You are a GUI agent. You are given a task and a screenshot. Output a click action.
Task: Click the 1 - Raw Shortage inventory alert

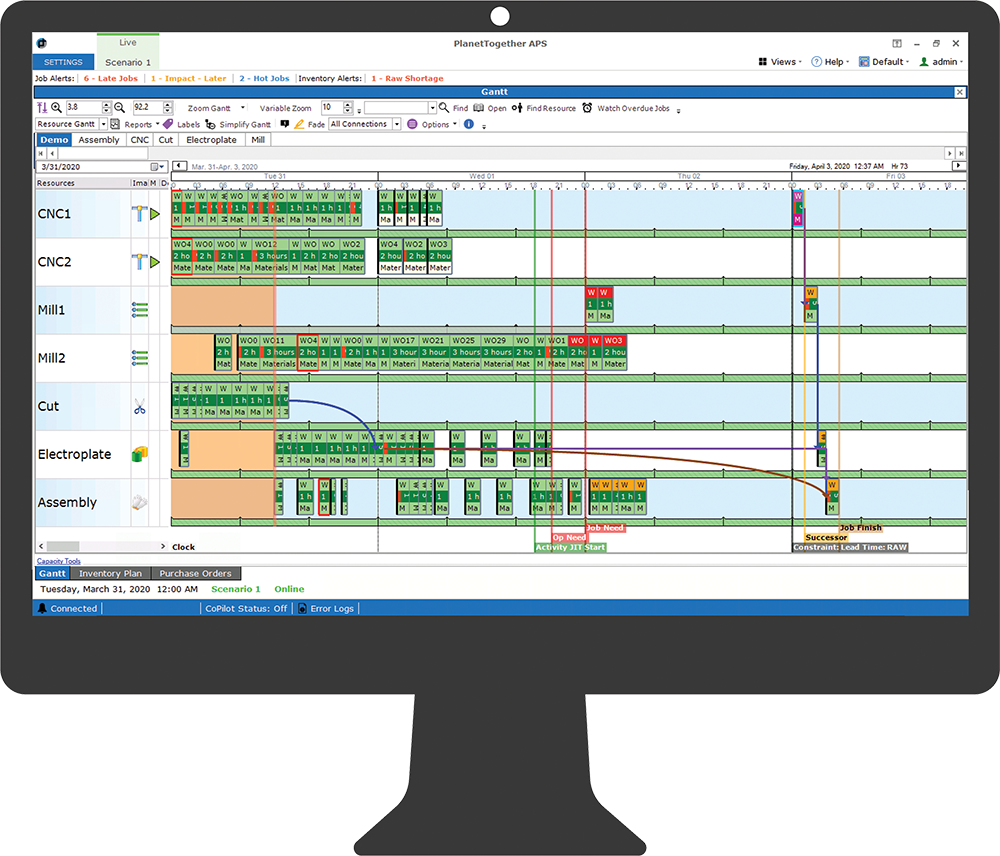pos(408,78)
